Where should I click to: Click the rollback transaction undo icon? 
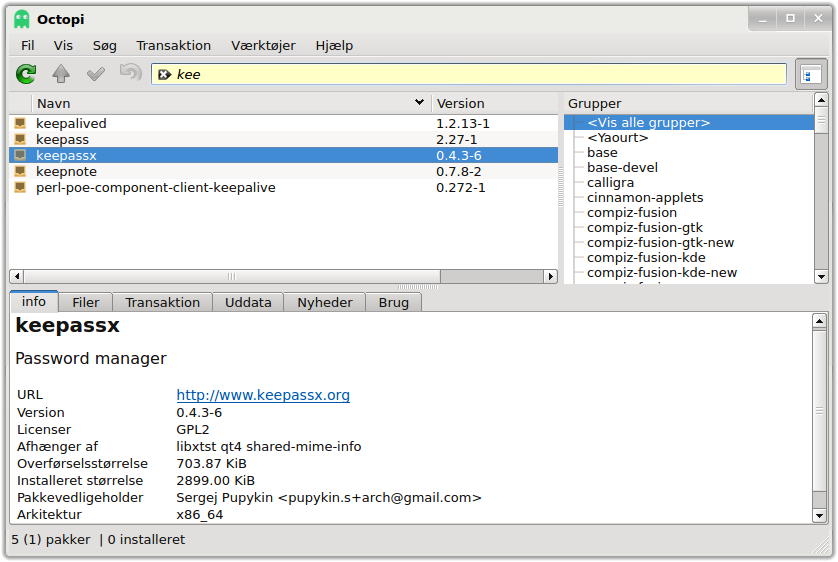[130, 72]
